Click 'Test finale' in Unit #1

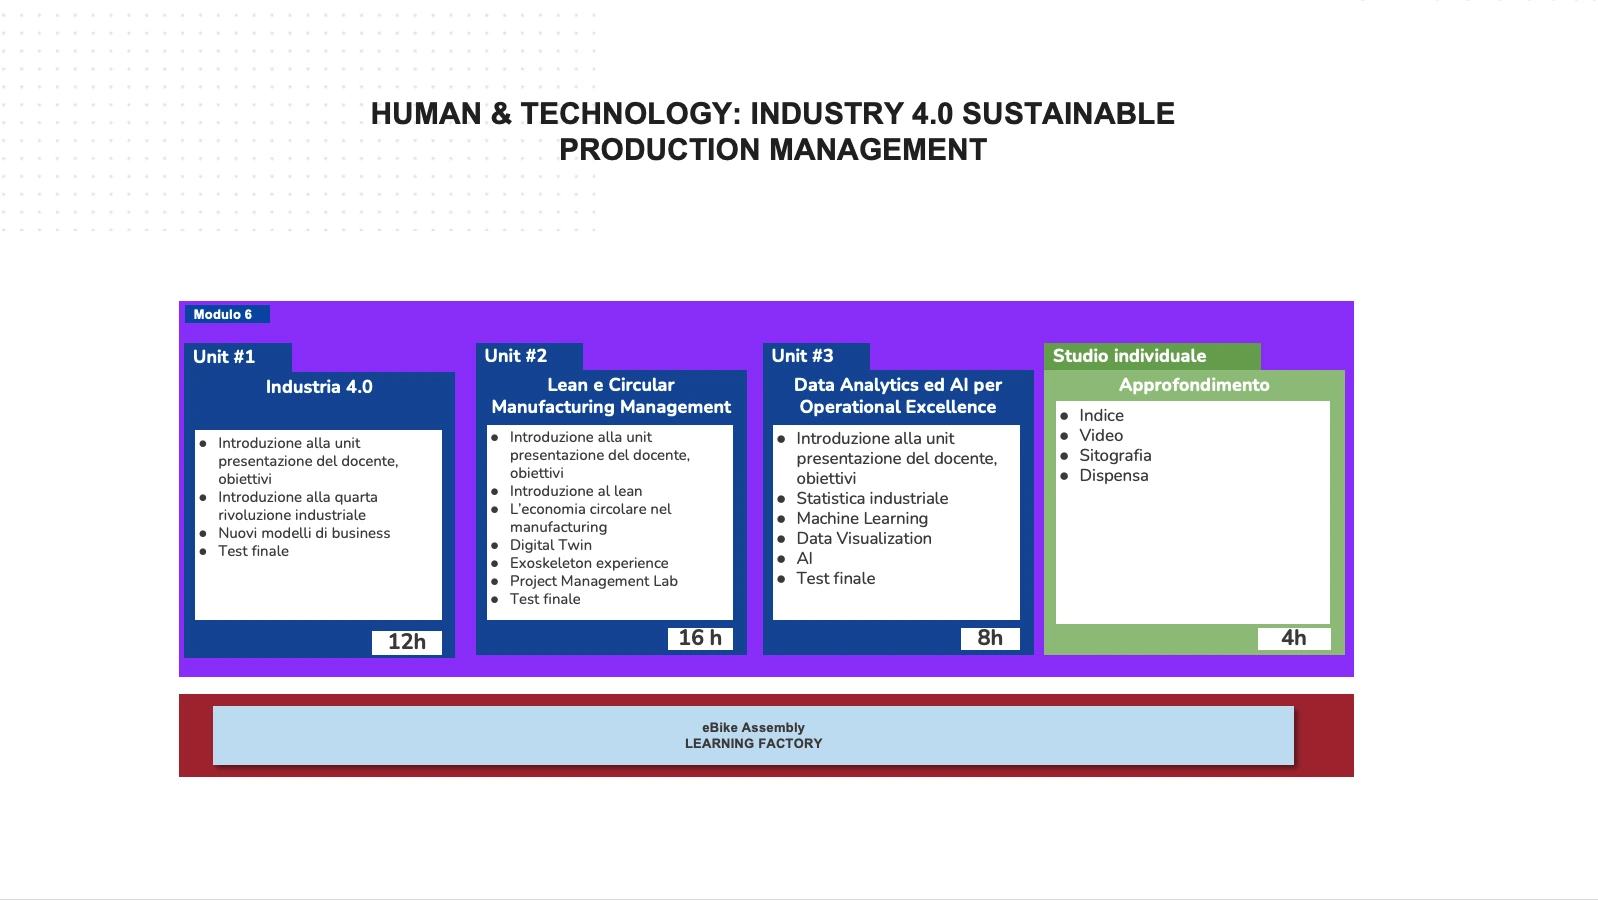click(254, 551)
